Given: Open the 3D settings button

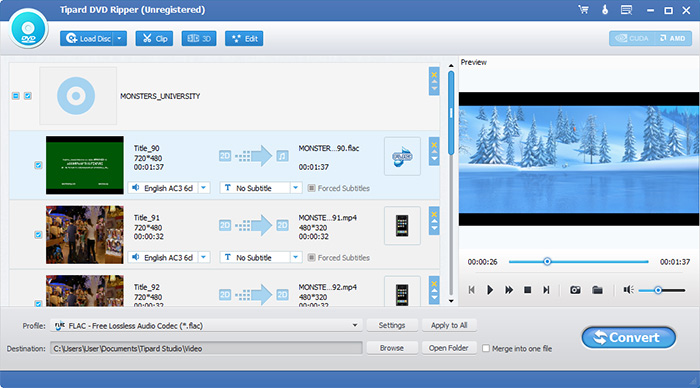Looking at the screenshot, I should [x=199, y=39].
